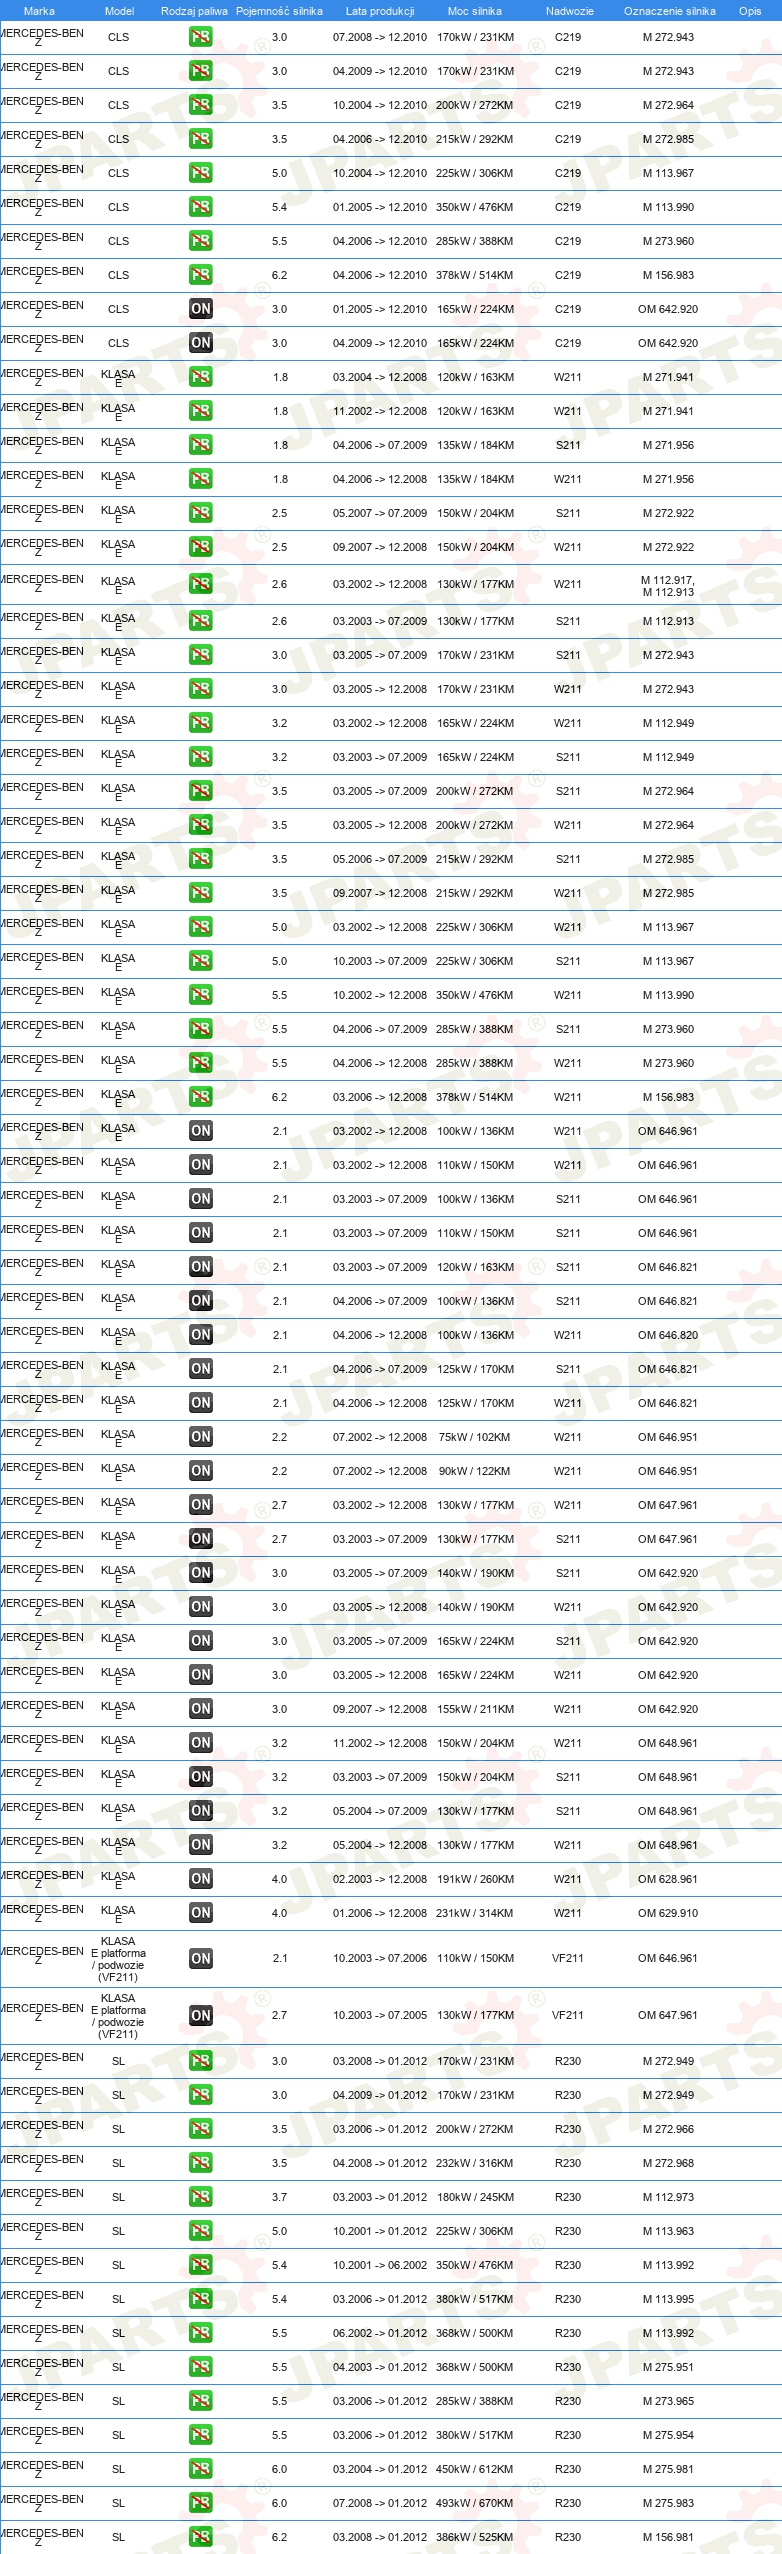782x2554 pixels.
Task: Click the Marka column header
Action: tap(39, 11)
